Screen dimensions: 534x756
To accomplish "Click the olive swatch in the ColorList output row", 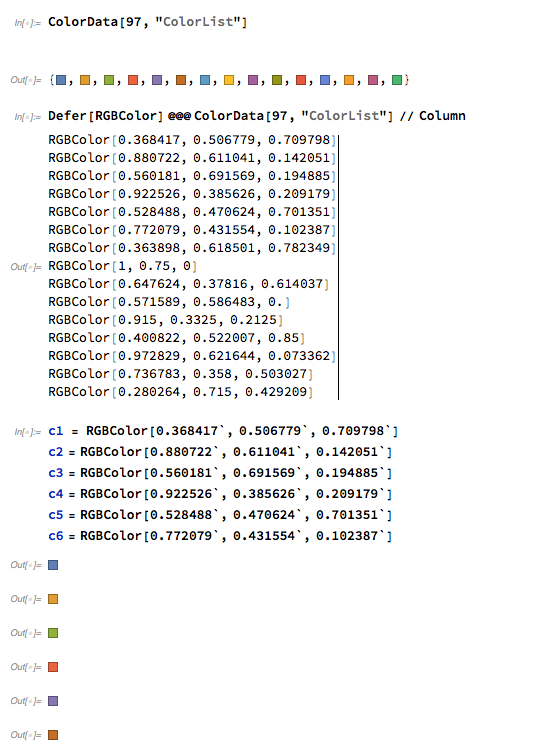I will 277,80.
